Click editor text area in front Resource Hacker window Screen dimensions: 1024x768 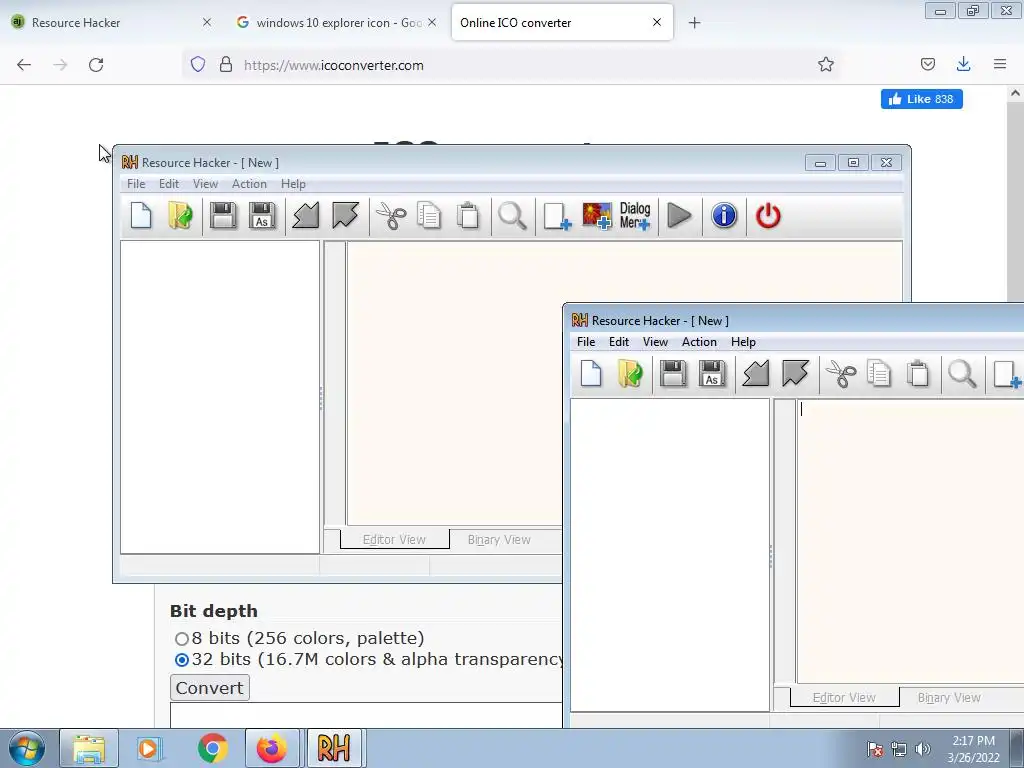[x=910, y=541]
